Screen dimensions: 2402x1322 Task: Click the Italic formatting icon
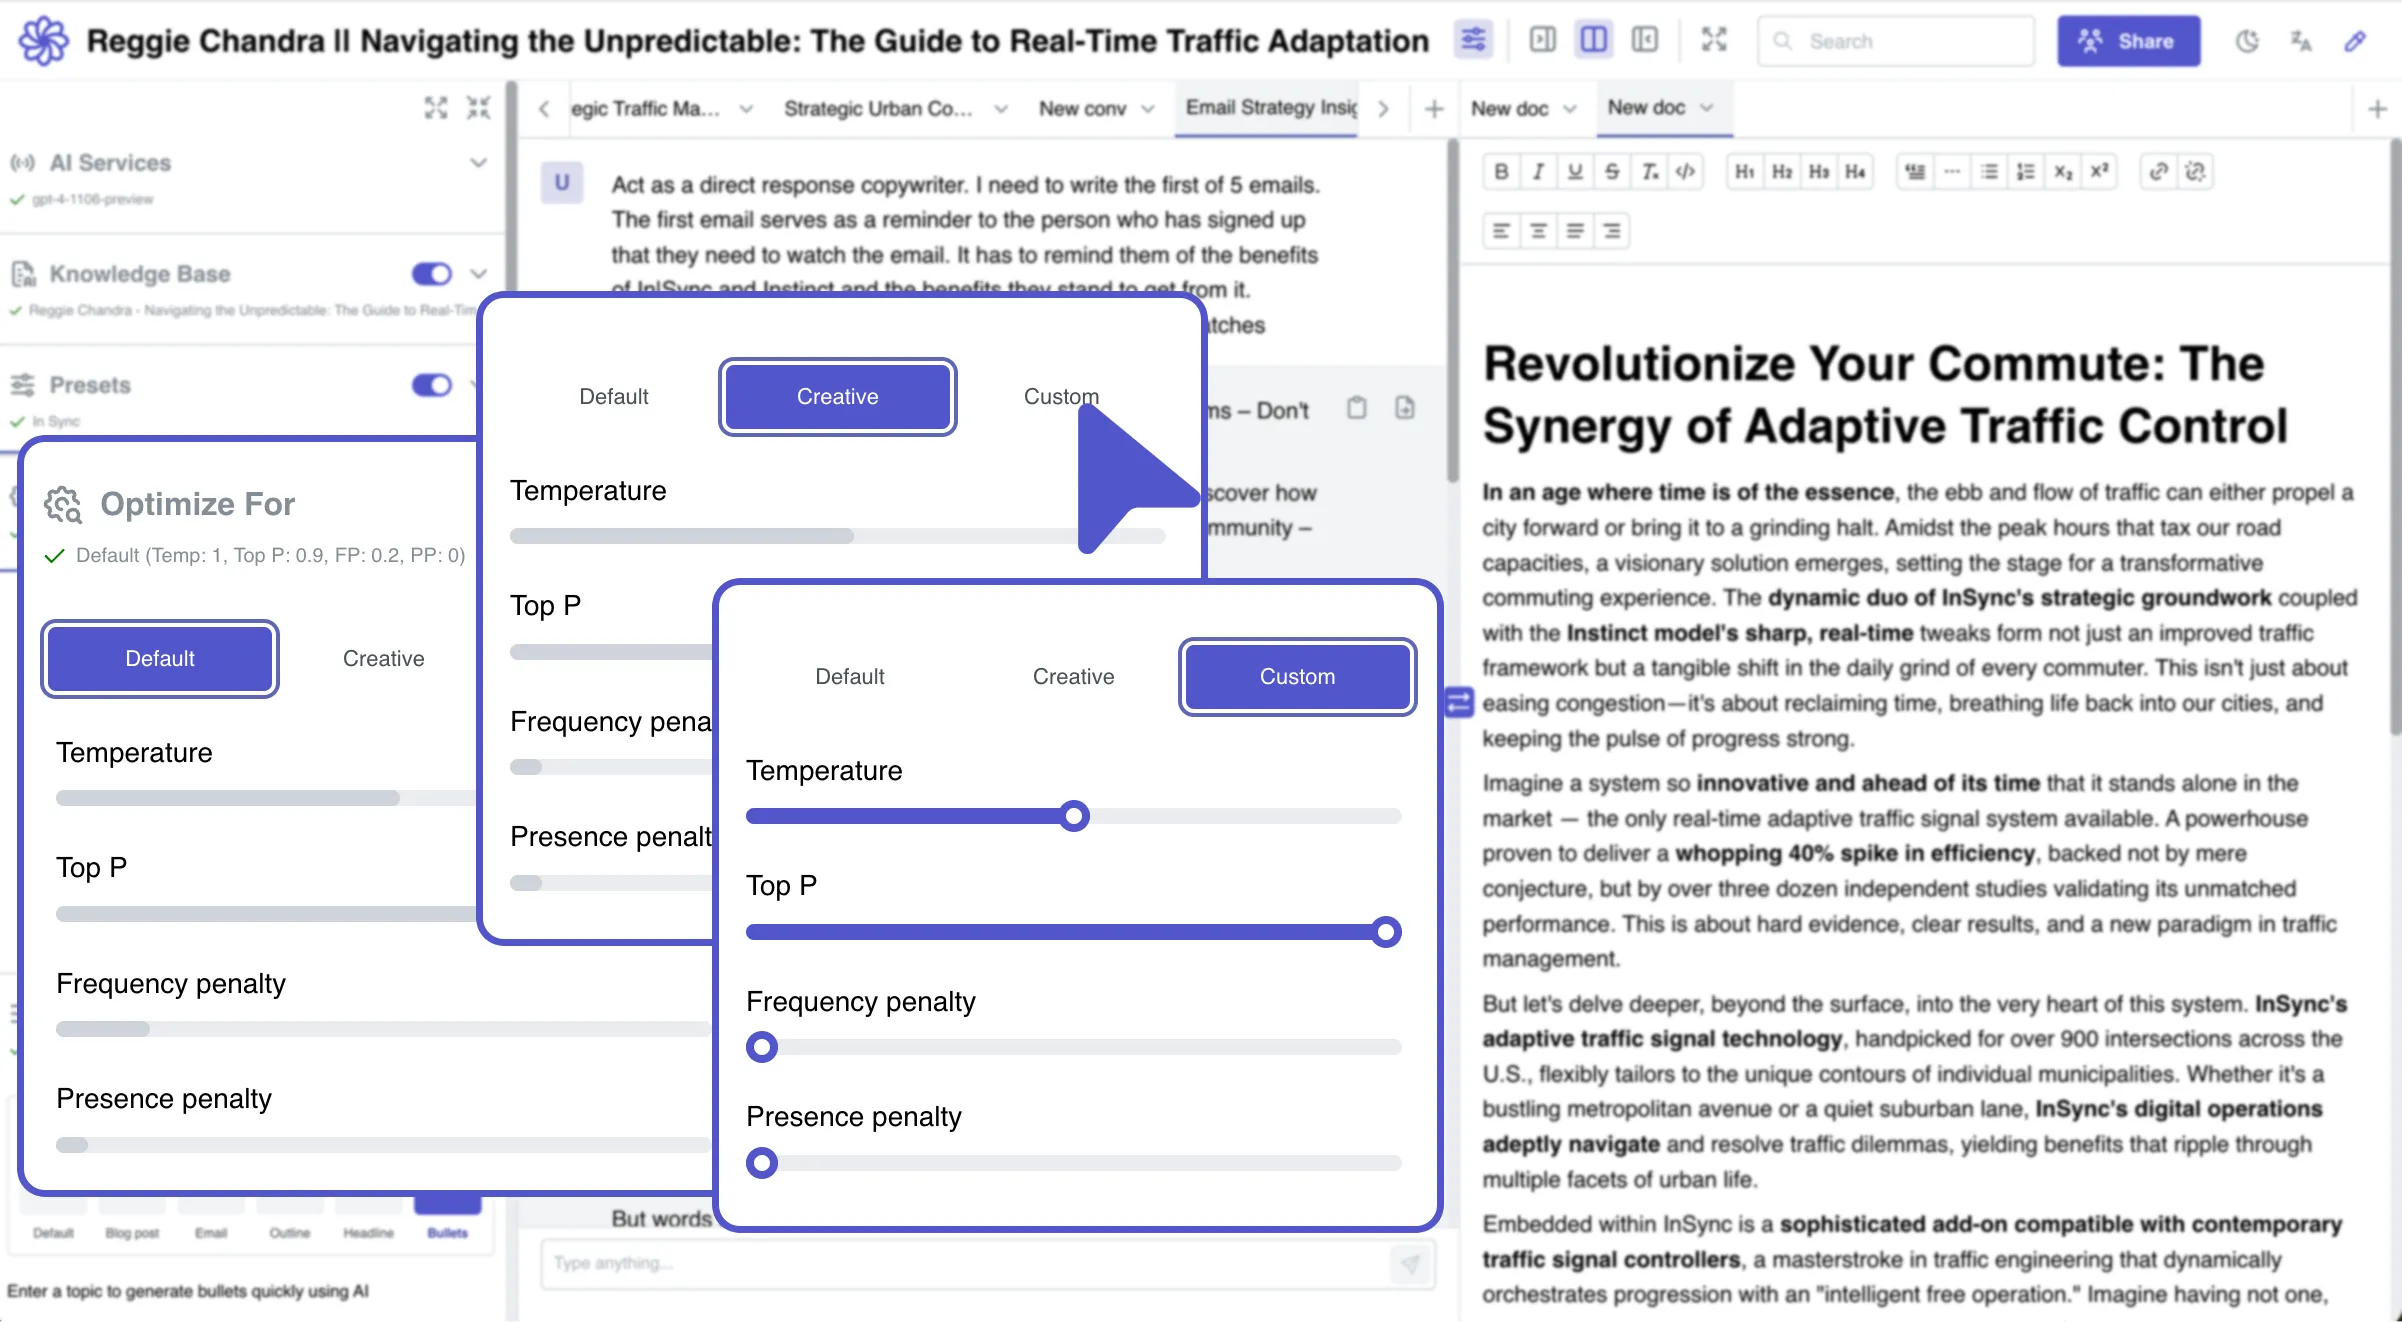1538,172
